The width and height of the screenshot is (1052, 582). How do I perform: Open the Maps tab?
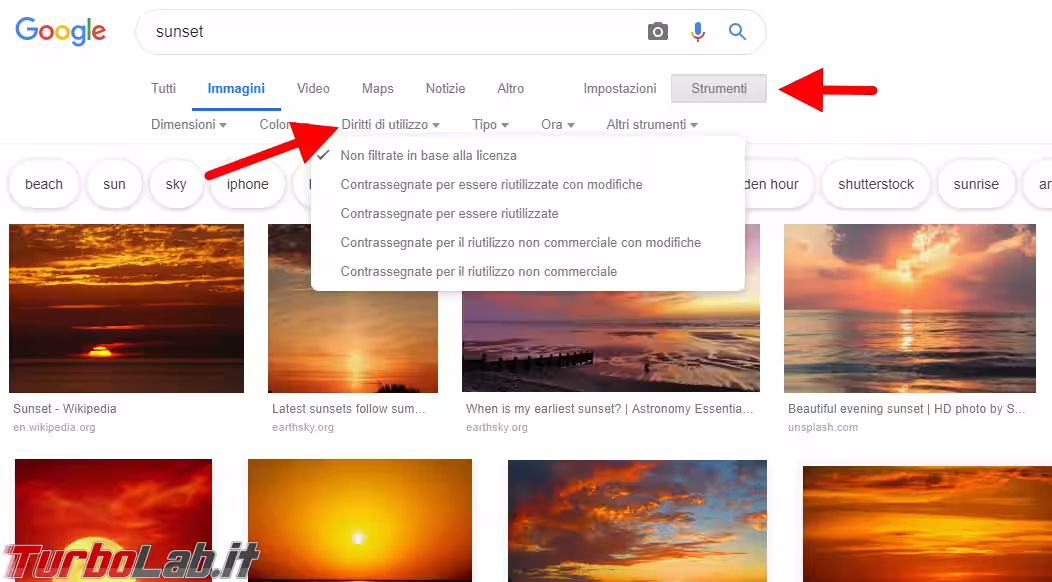pos(377,89)
